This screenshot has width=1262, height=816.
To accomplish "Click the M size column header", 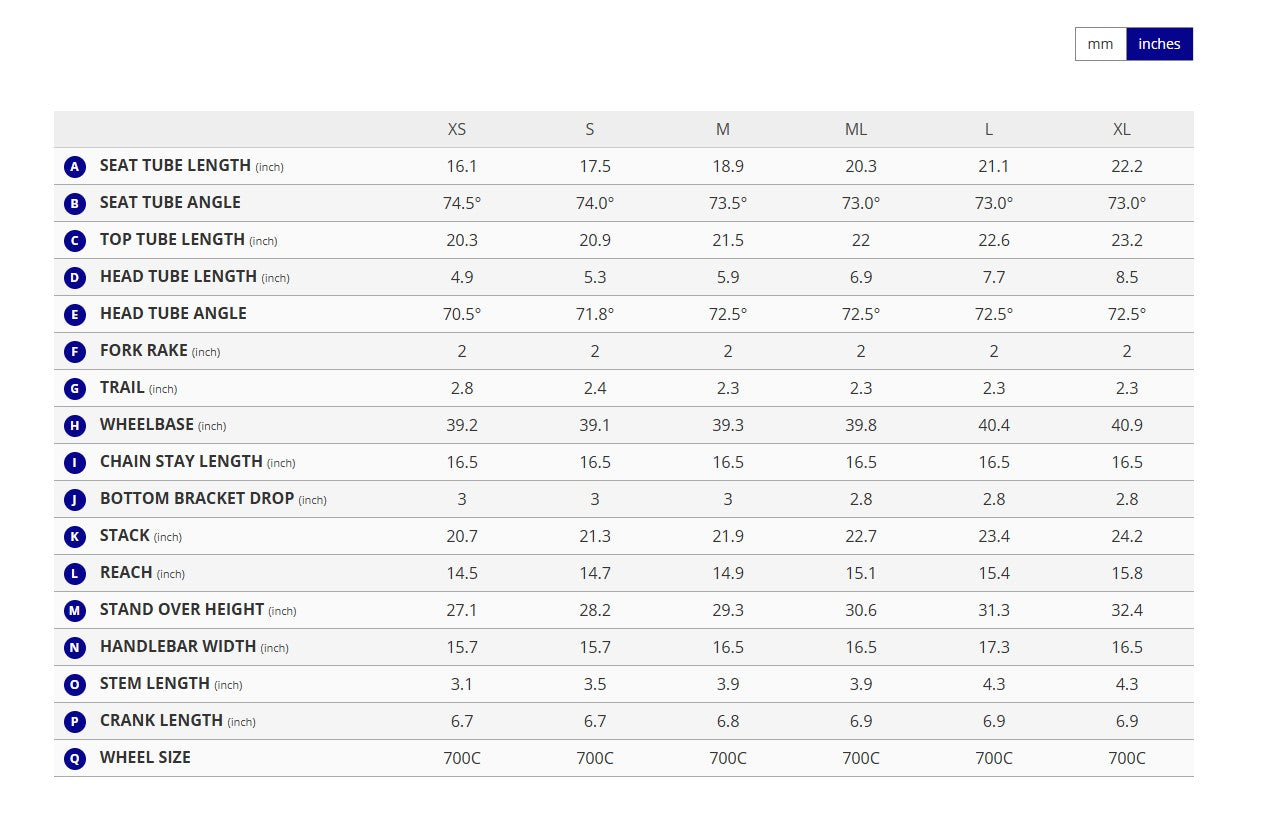I will point(723,130).
